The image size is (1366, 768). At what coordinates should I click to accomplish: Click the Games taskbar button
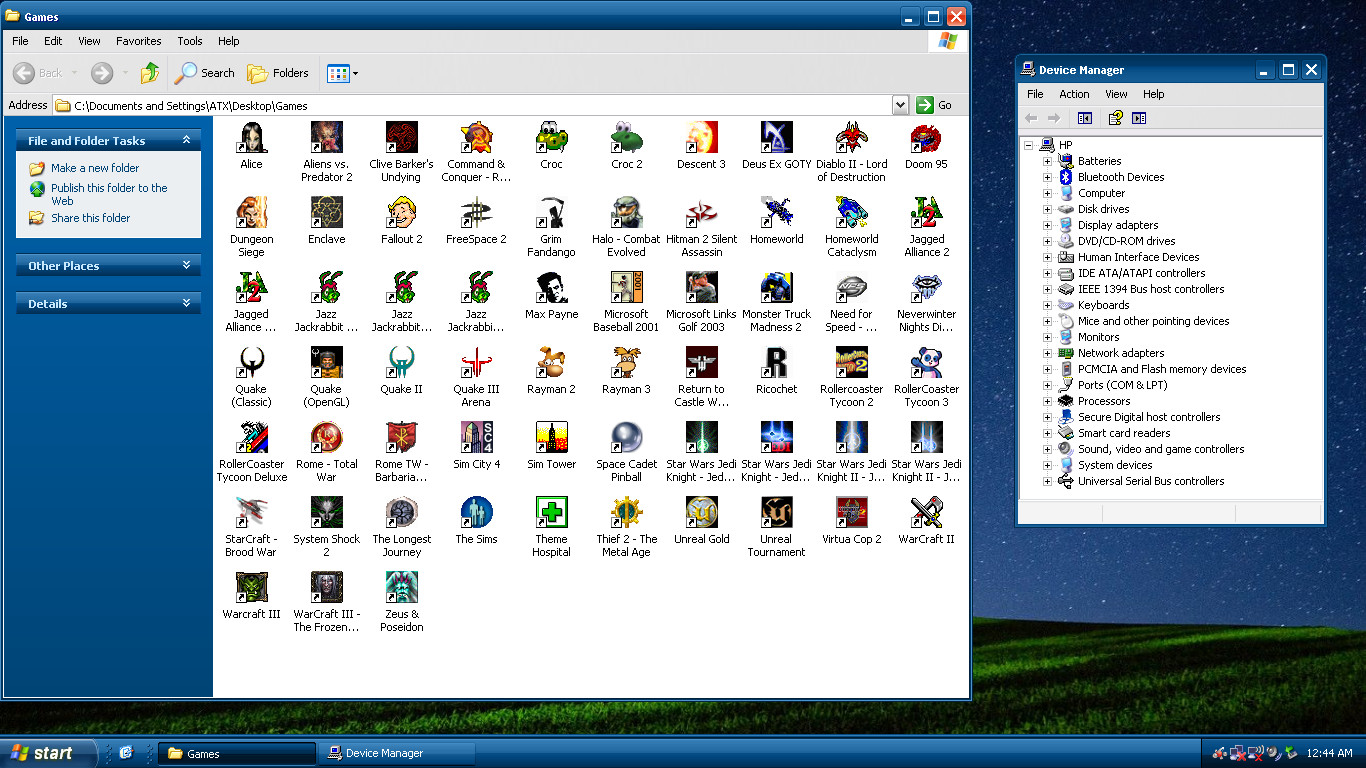[x=237, y=753]
